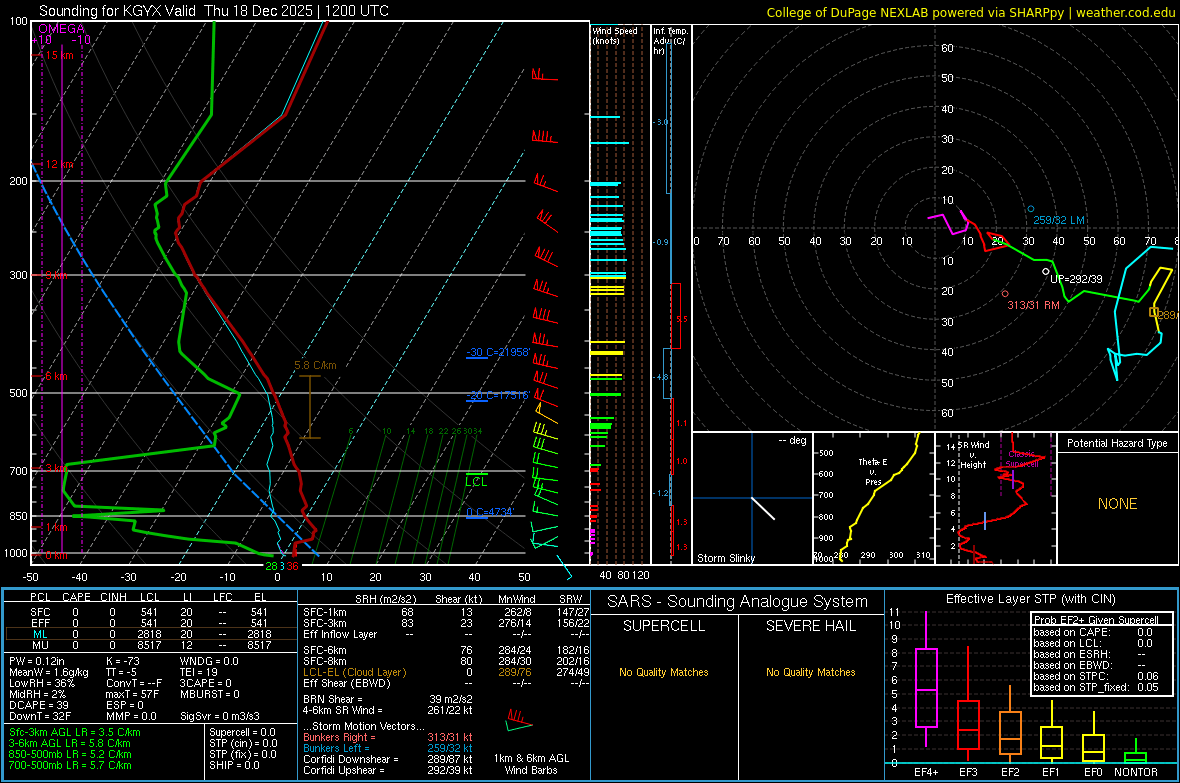Click the white Storm Slinky line

(763, 508)
